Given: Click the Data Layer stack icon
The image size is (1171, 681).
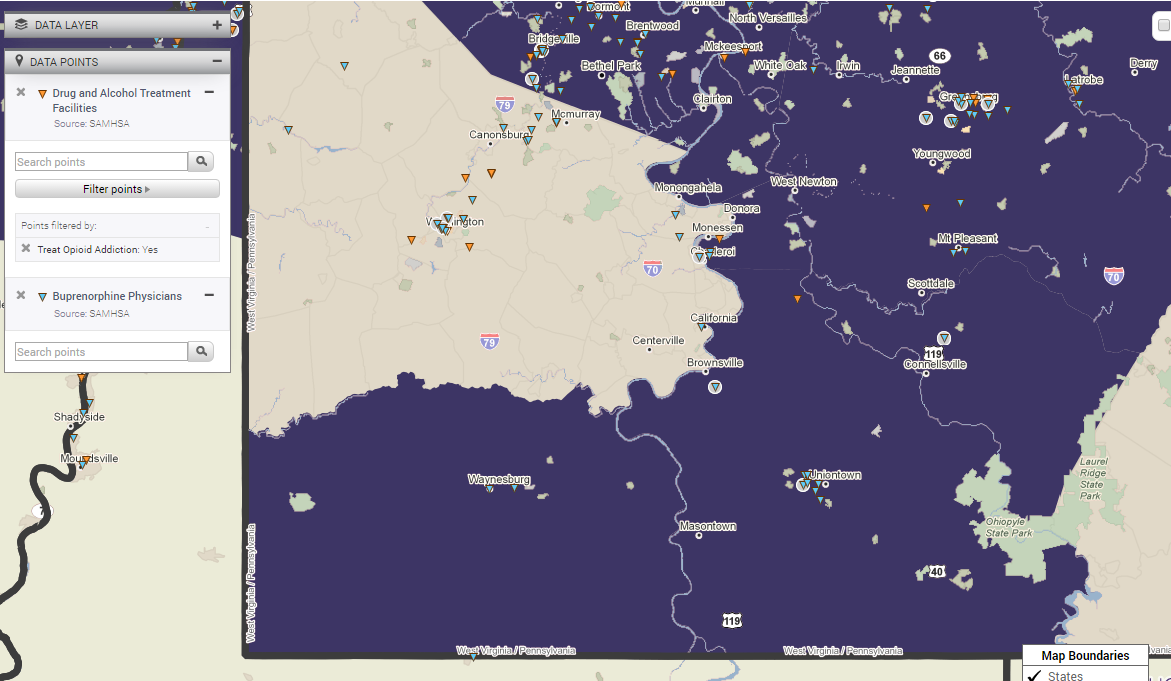Looking at the screenshot, I should tap(21, 25).
